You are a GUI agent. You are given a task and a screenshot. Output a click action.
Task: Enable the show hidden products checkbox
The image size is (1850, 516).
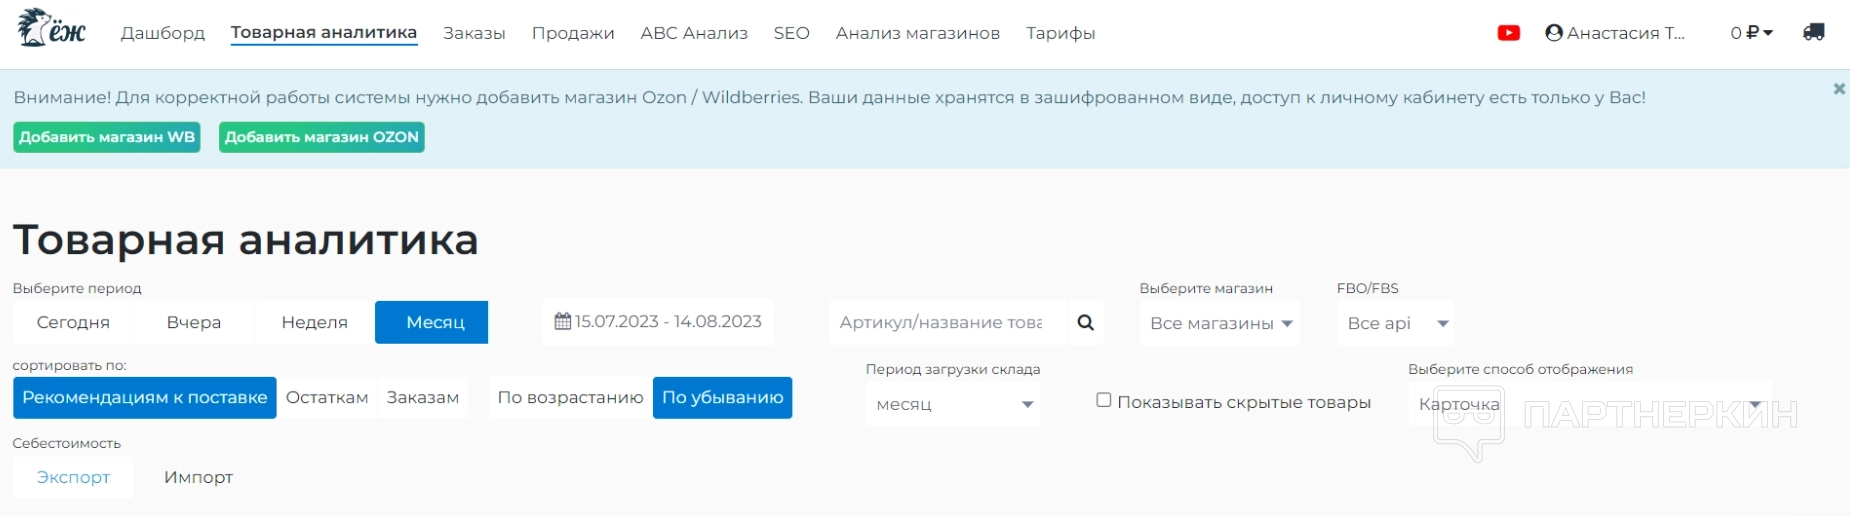(x=1104, y=400)
